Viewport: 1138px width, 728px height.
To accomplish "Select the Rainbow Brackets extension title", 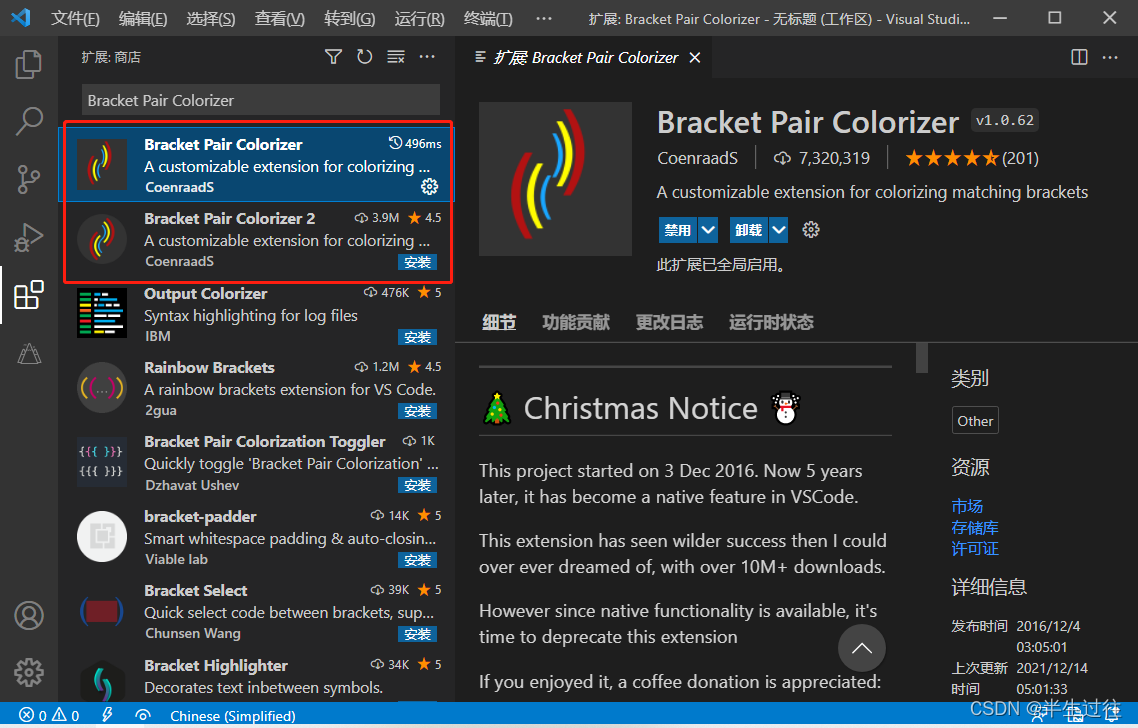I will click(209, 367).
